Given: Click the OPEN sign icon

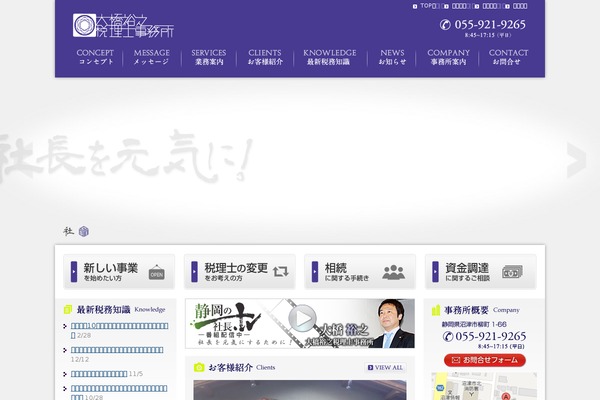Looking at the screenshot, I should [x=157, y=272].
